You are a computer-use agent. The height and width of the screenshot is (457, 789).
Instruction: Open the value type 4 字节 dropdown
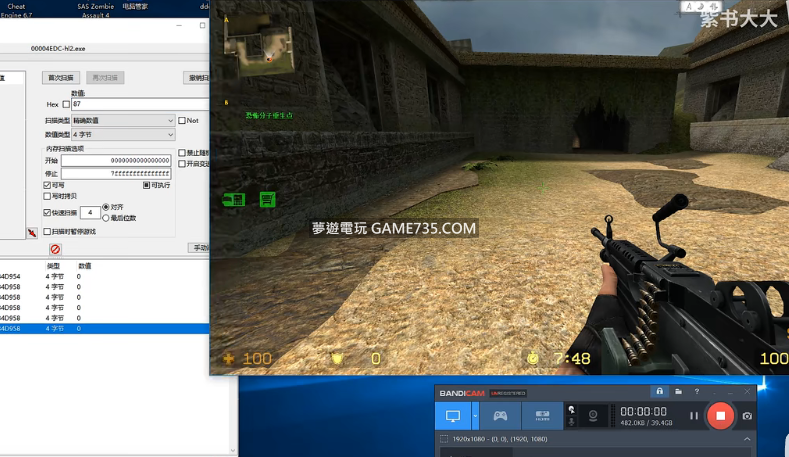[123, 134]
